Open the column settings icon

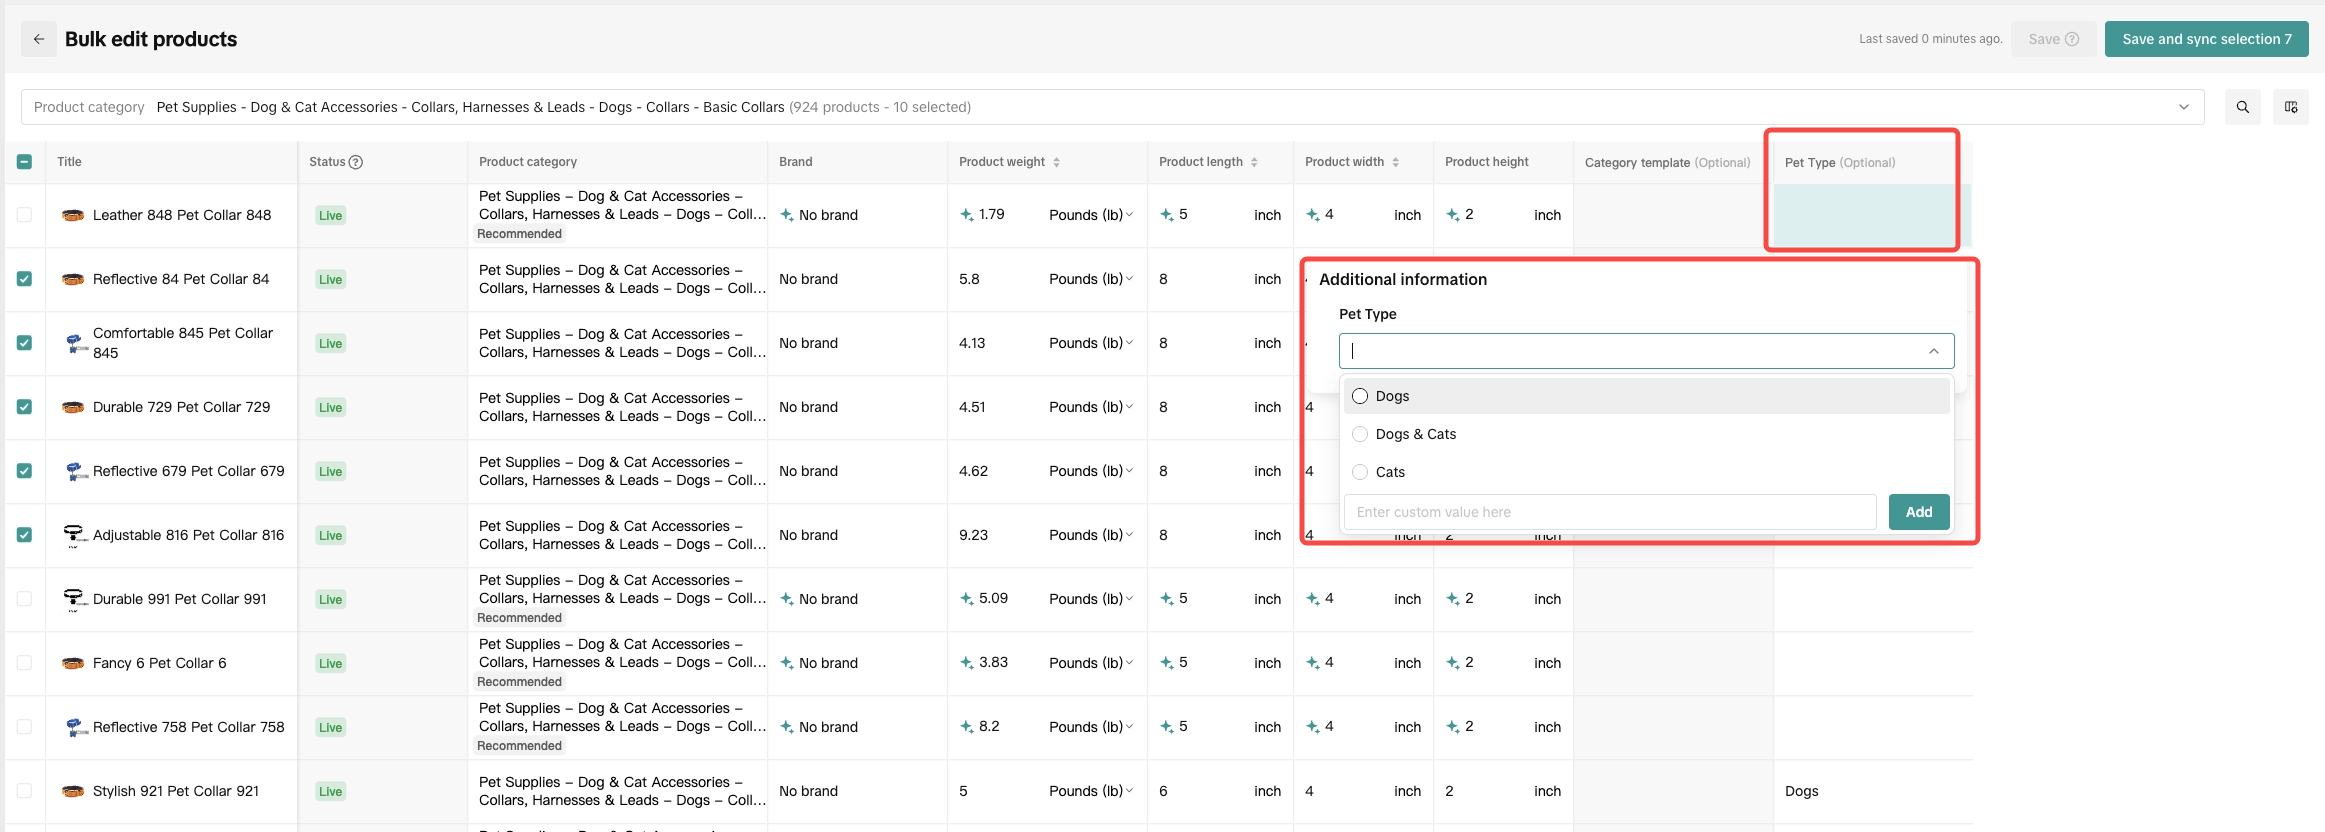pos(2290,107)
